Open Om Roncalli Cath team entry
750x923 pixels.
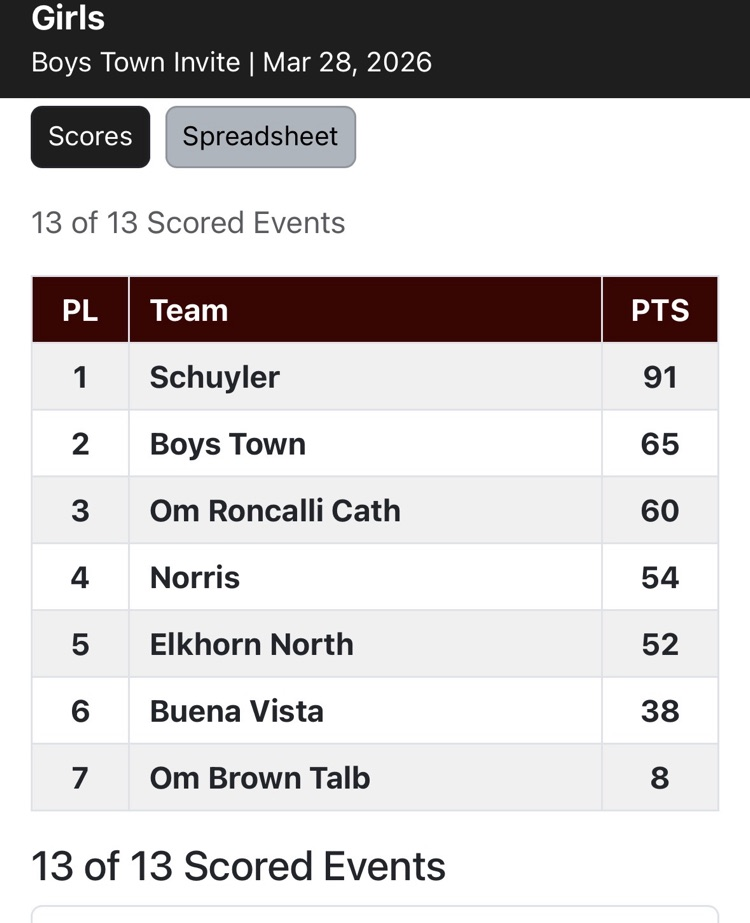tap(275, 511)
